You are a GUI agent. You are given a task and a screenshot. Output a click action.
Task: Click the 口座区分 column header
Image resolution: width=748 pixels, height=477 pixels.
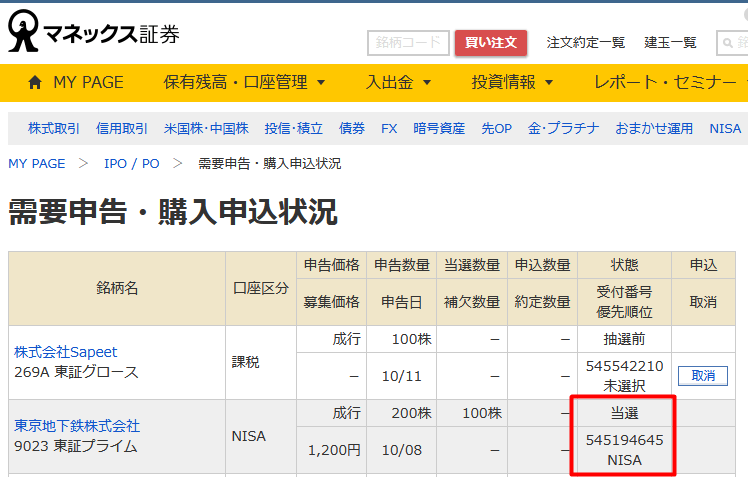coord(261,288)
